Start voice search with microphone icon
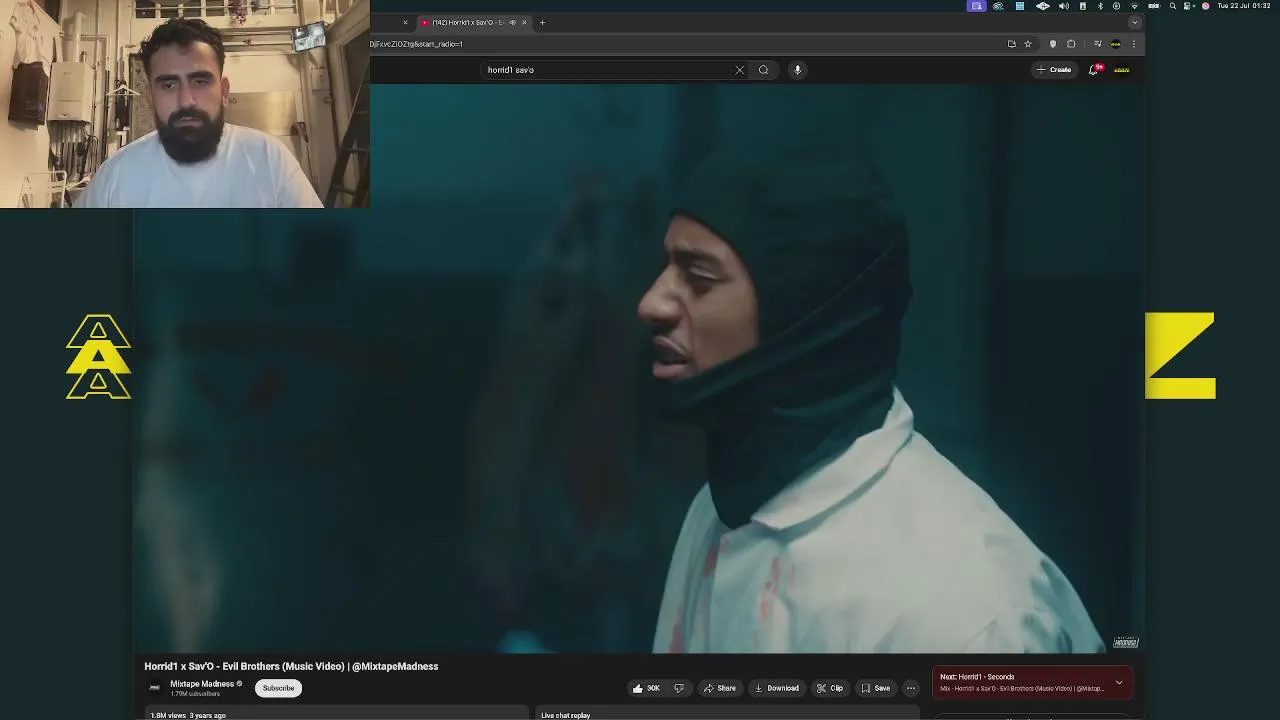The width and height of the screenshot is (1280, 720). coord(797,70)
